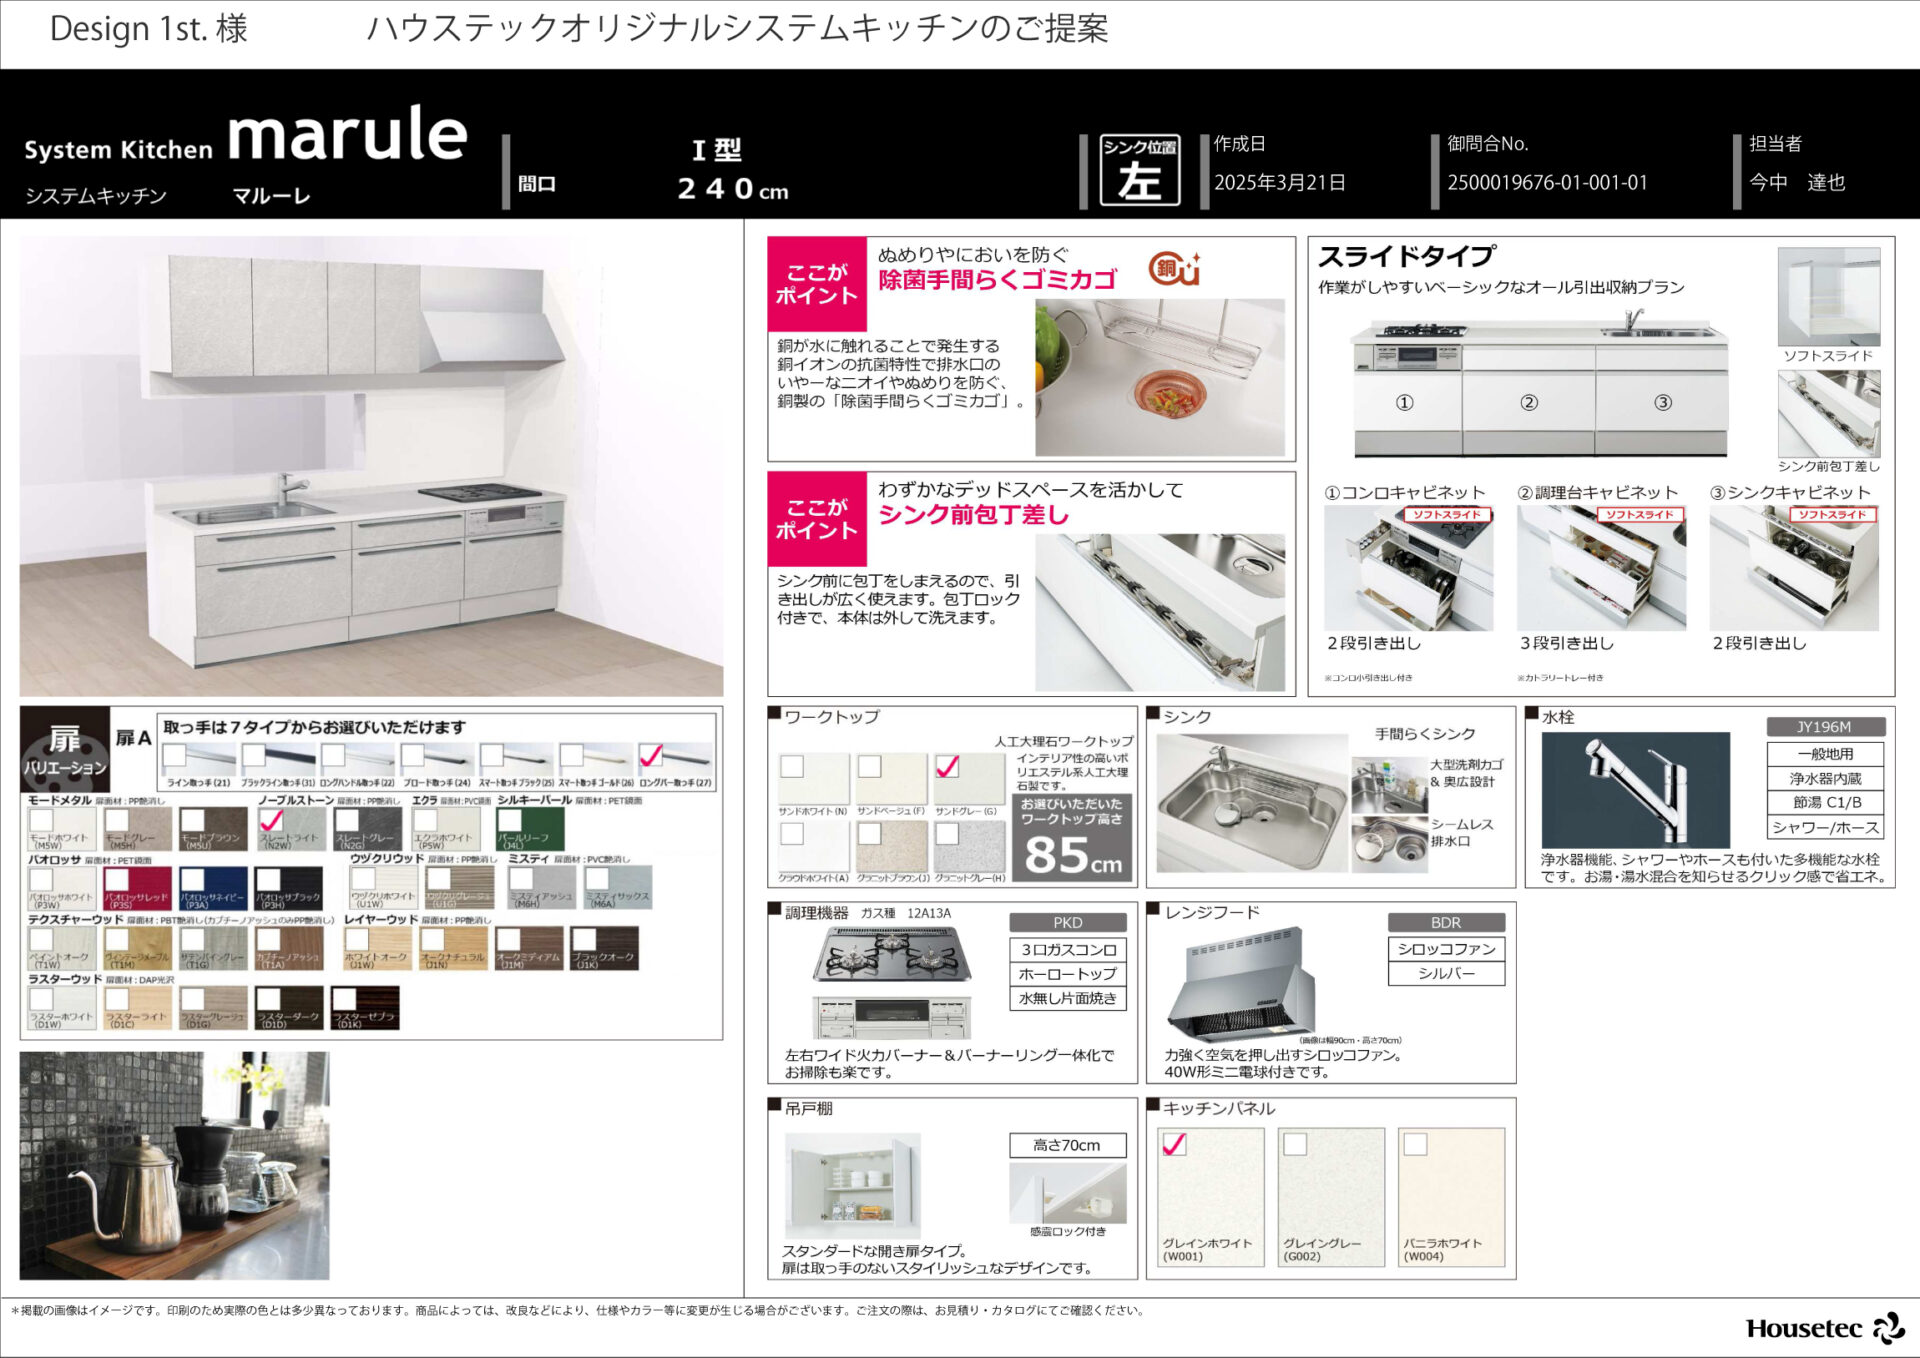The image size is (1920, 1358).
Task: Select the ブラックオーク (J1K) swatch
Action: point(604,948)
